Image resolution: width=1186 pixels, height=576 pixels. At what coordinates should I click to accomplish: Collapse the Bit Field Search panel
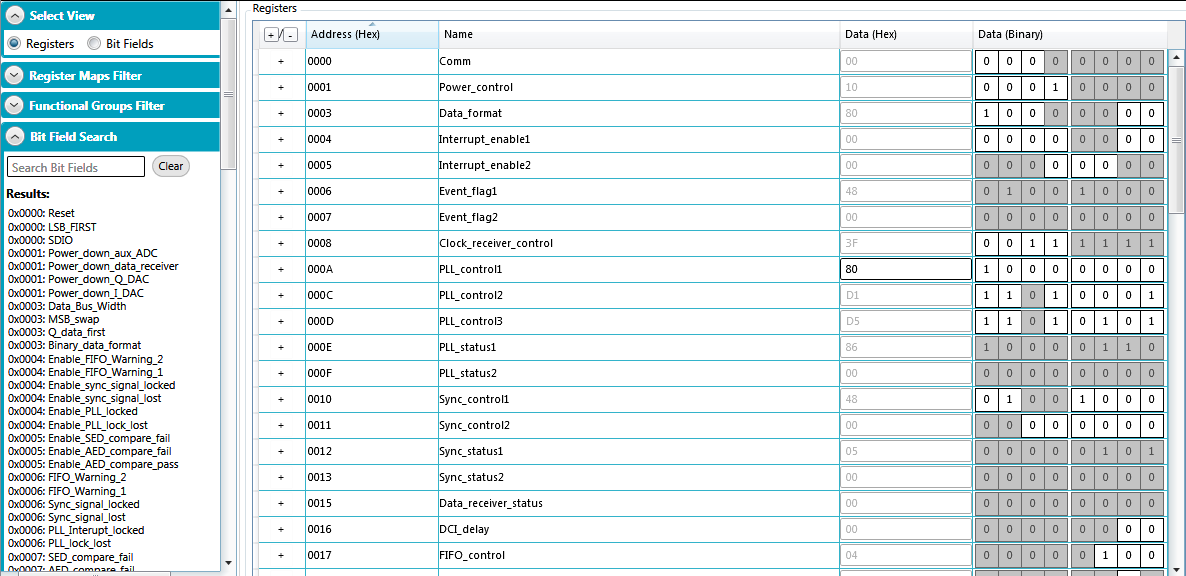[15, 137]
